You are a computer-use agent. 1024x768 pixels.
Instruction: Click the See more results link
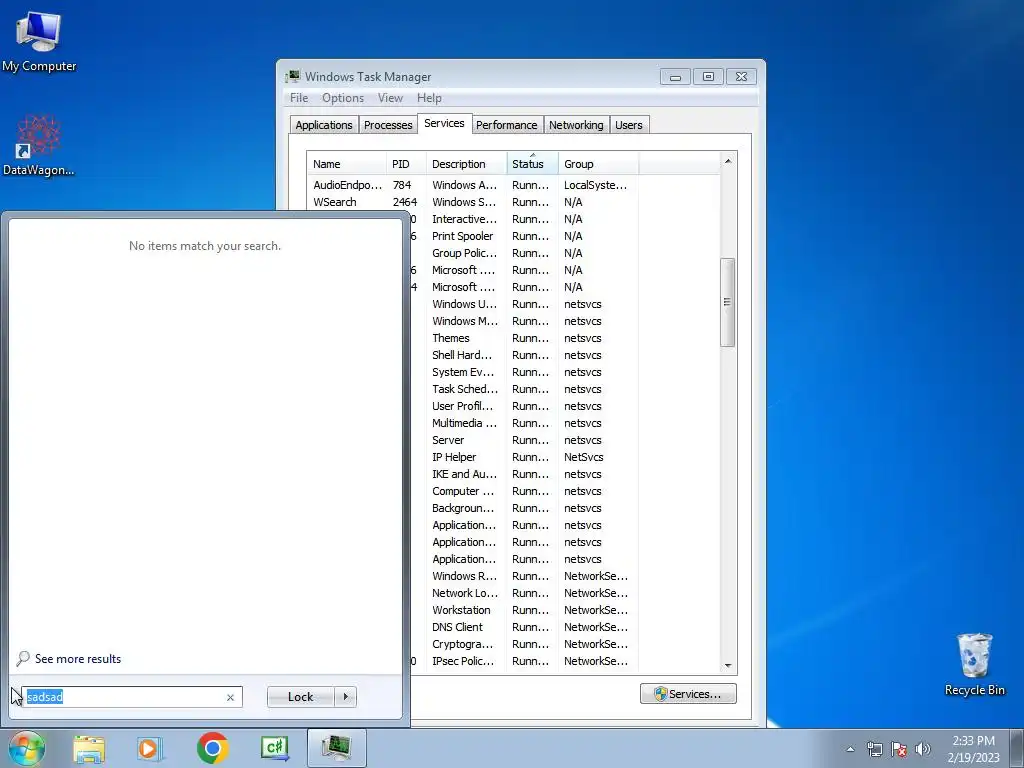point(78,659)
